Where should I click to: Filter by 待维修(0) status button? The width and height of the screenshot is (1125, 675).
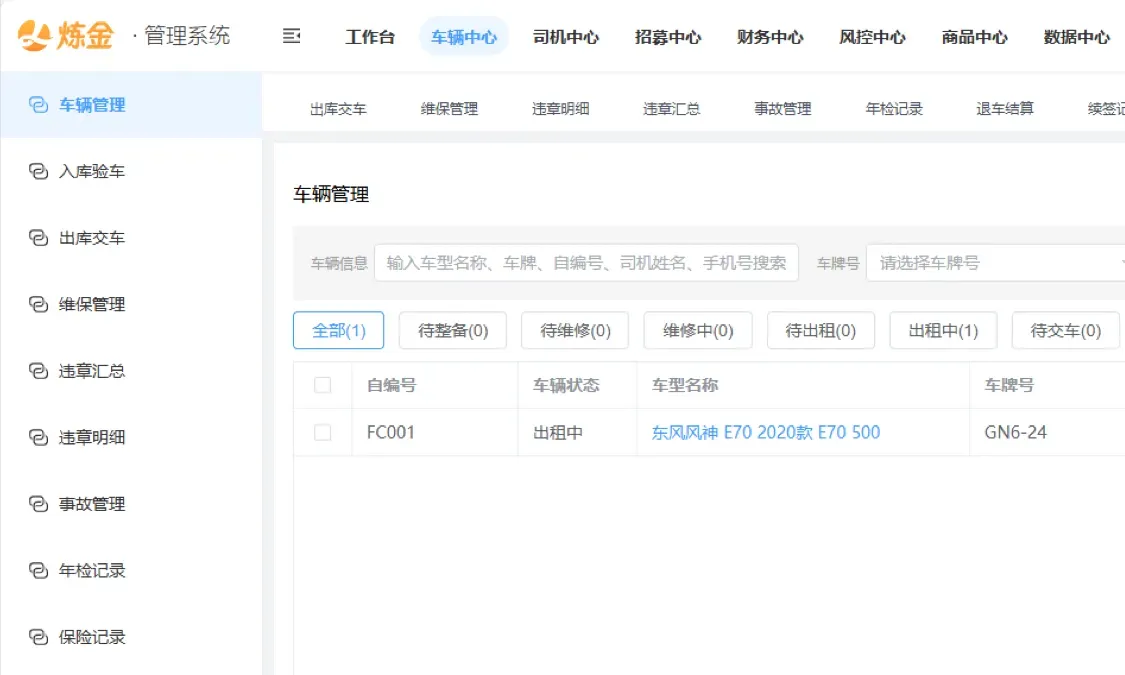coord(575,330)
